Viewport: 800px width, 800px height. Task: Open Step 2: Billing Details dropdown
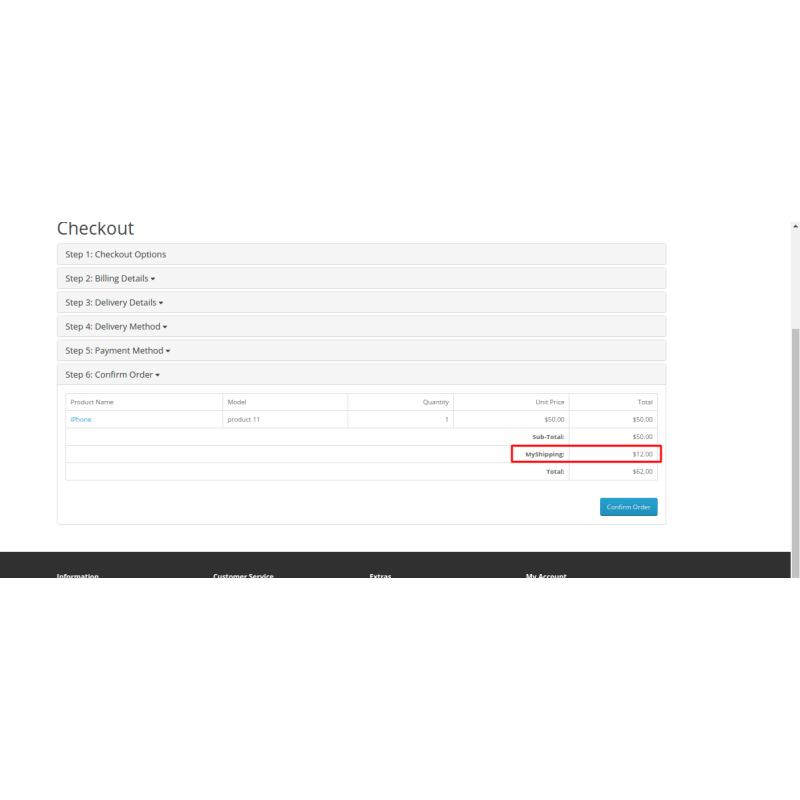click(110, 278)
